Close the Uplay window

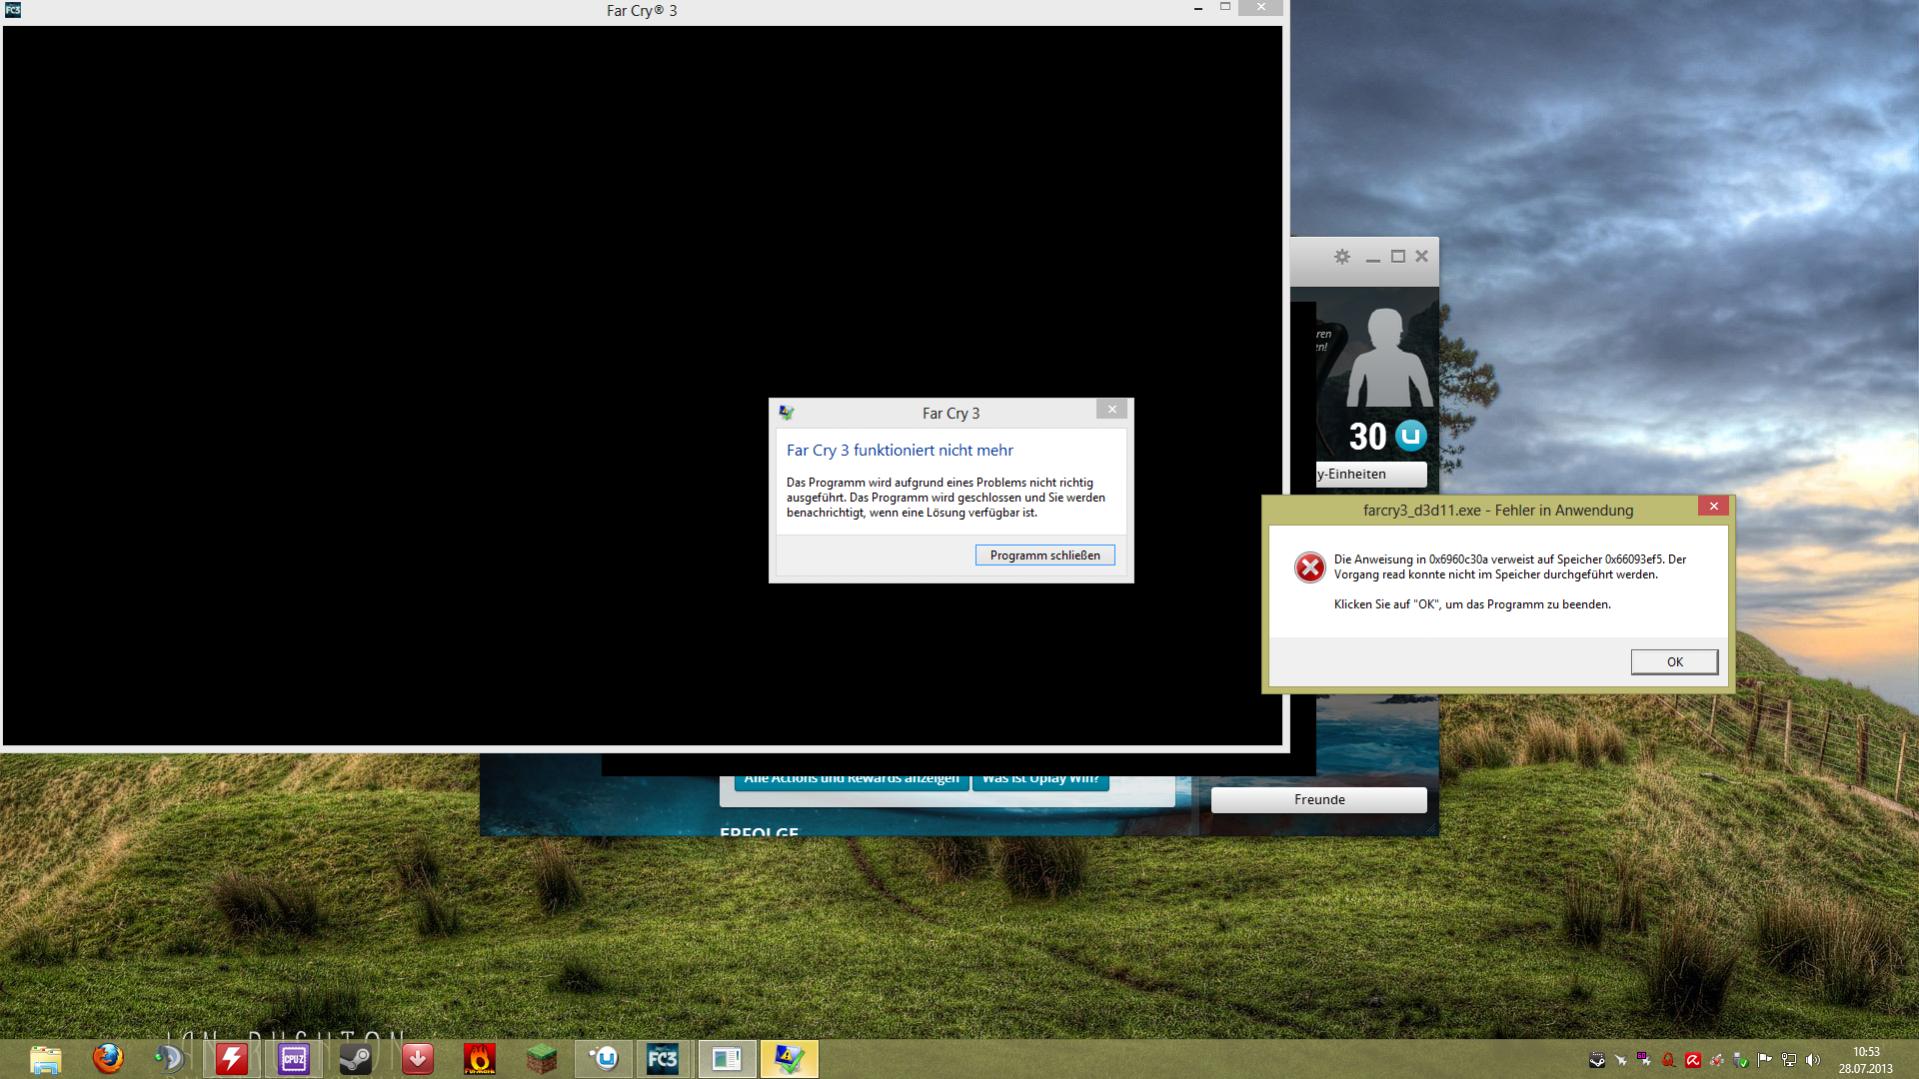pos(1421,257)
